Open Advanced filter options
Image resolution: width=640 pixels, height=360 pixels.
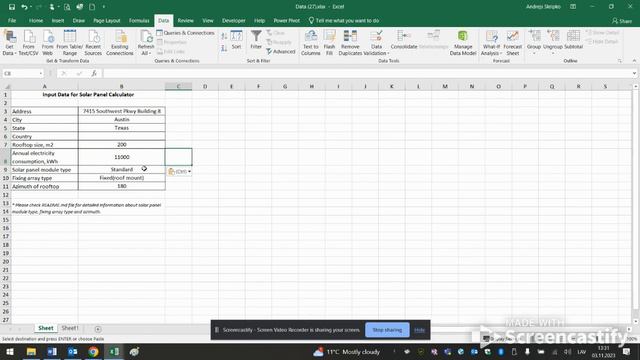tap(281, 51)
